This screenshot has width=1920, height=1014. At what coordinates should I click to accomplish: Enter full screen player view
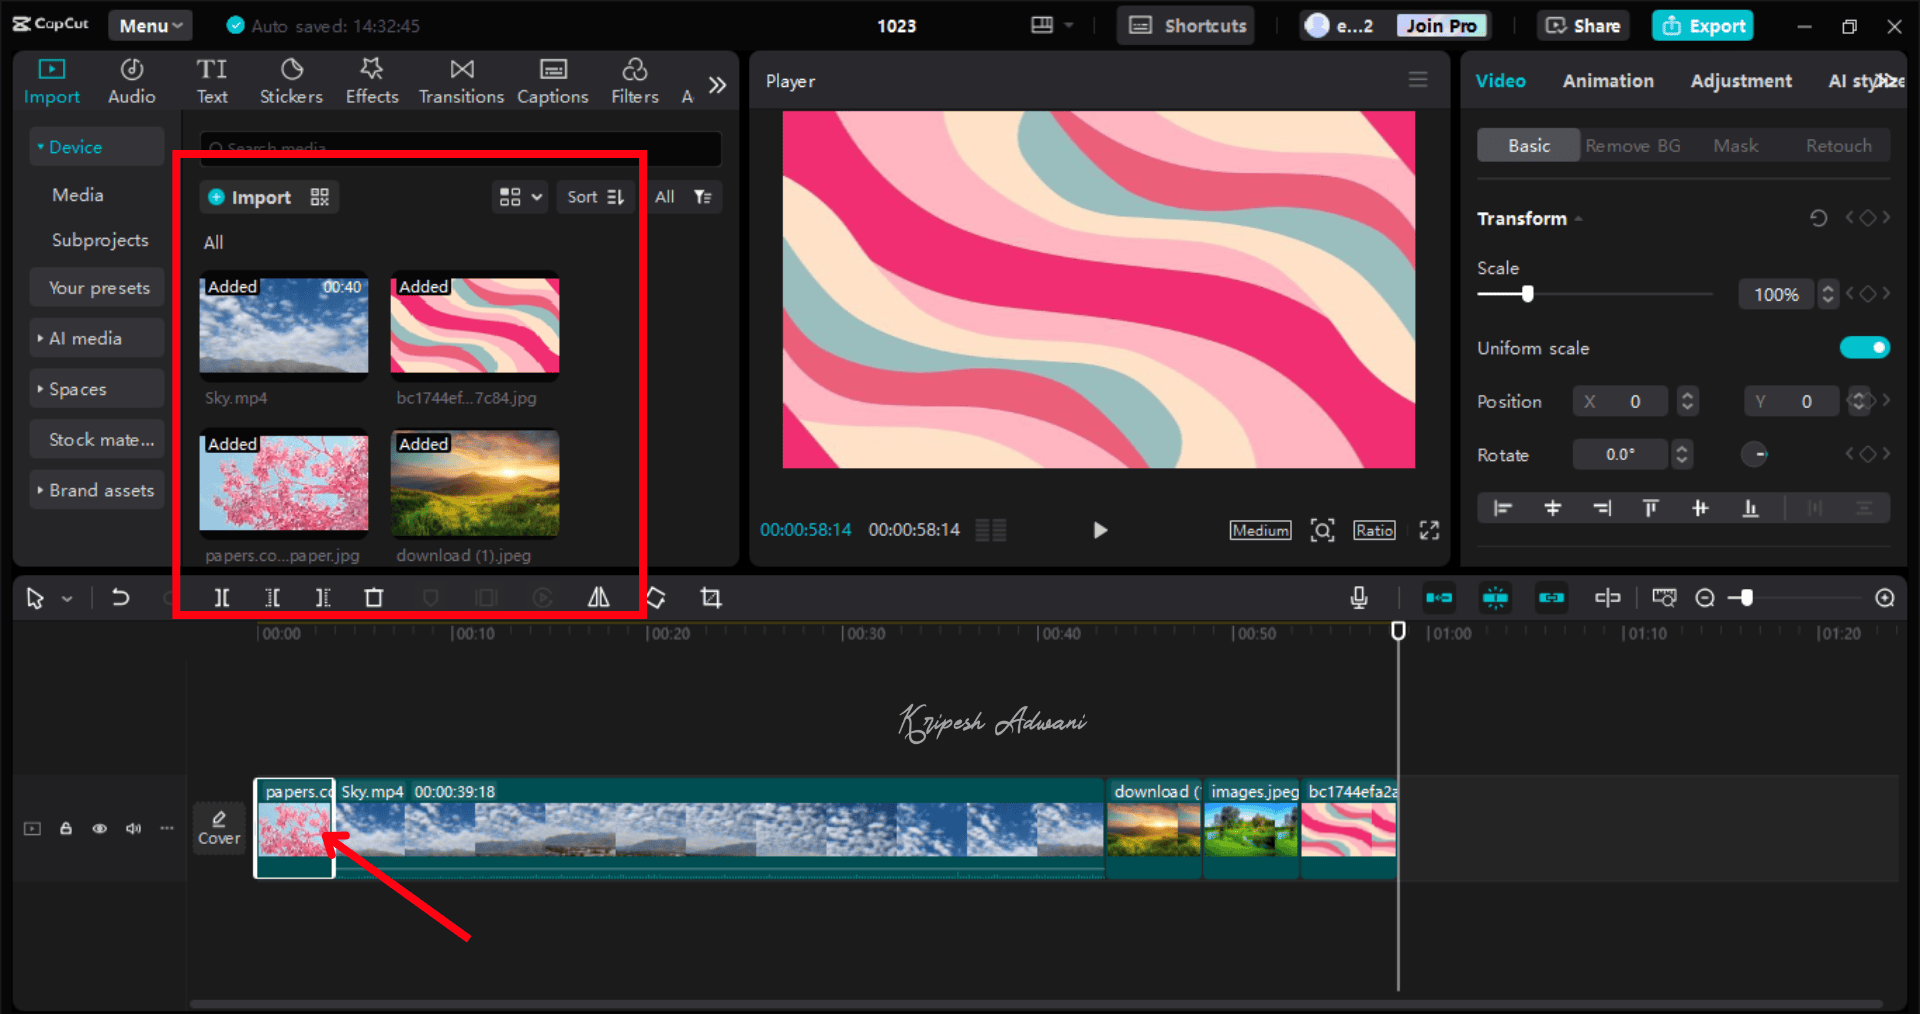tap(1429, 530)
